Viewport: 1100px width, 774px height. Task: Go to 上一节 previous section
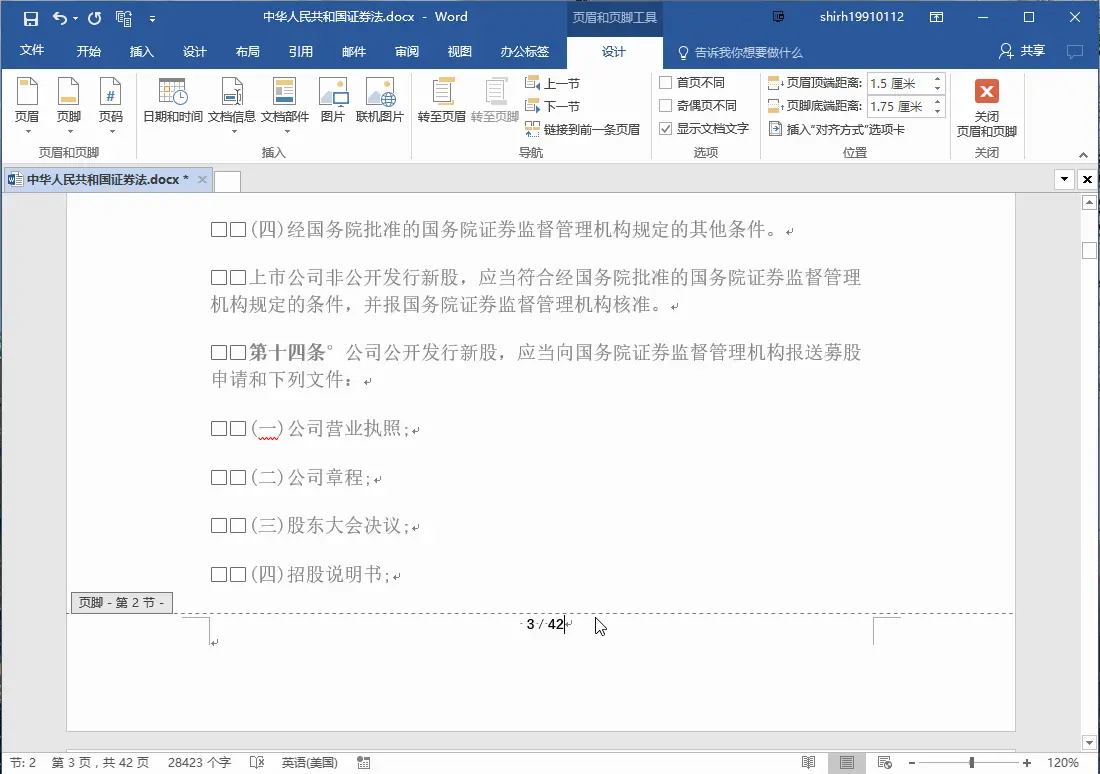tap(552, 84)
